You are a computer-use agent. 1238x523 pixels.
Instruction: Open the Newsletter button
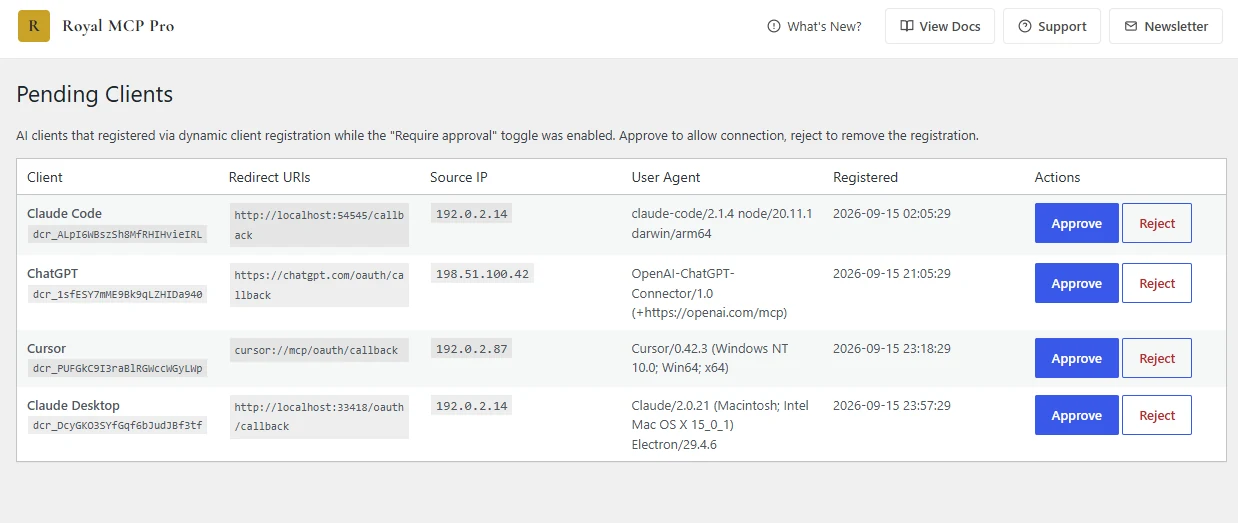tap(1166, 26)
